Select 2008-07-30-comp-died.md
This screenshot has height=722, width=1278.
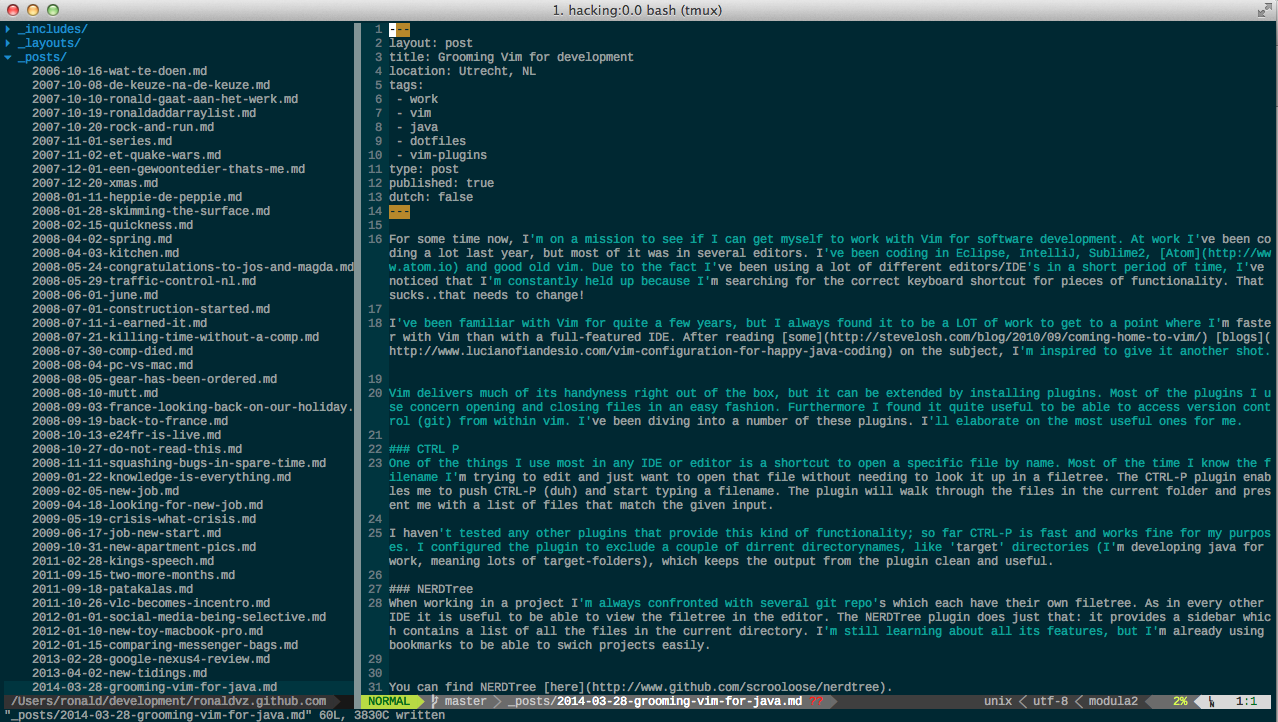112,351
